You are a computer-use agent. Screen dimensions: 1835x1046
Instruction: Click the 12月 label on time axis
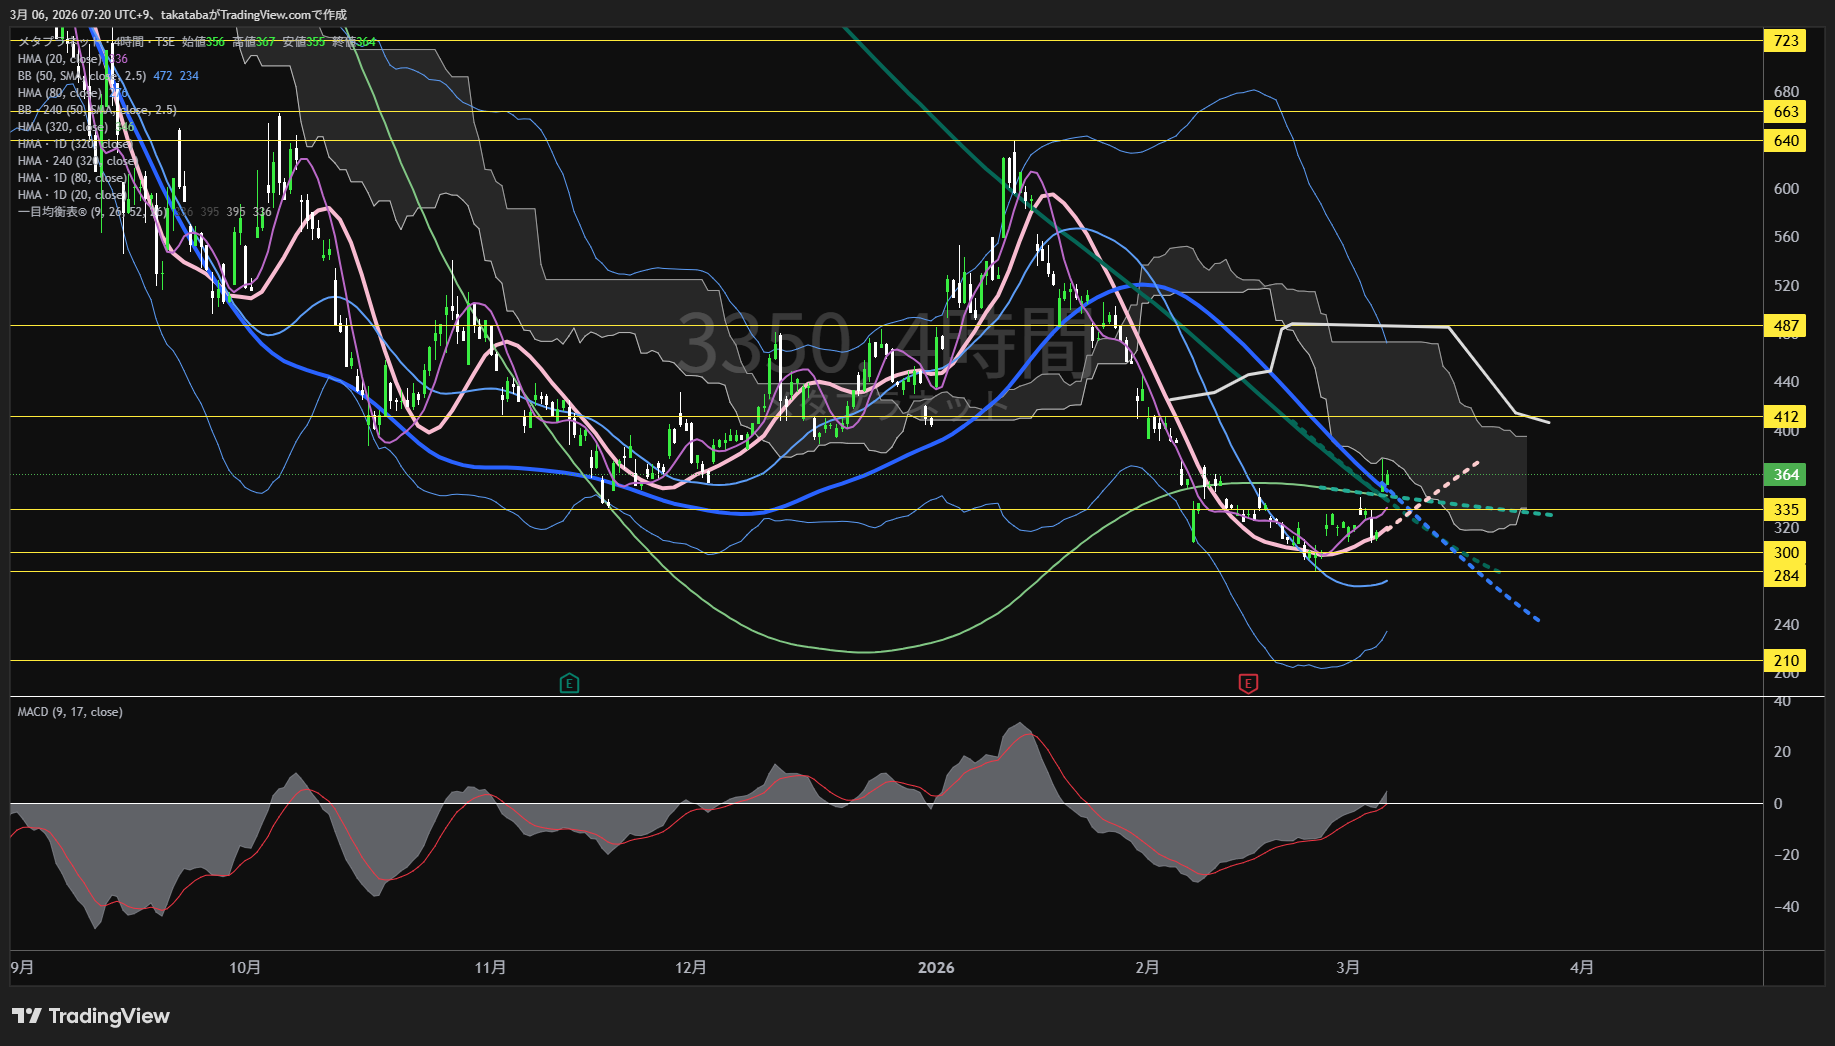pyautogui.click(x=691, y=968)
